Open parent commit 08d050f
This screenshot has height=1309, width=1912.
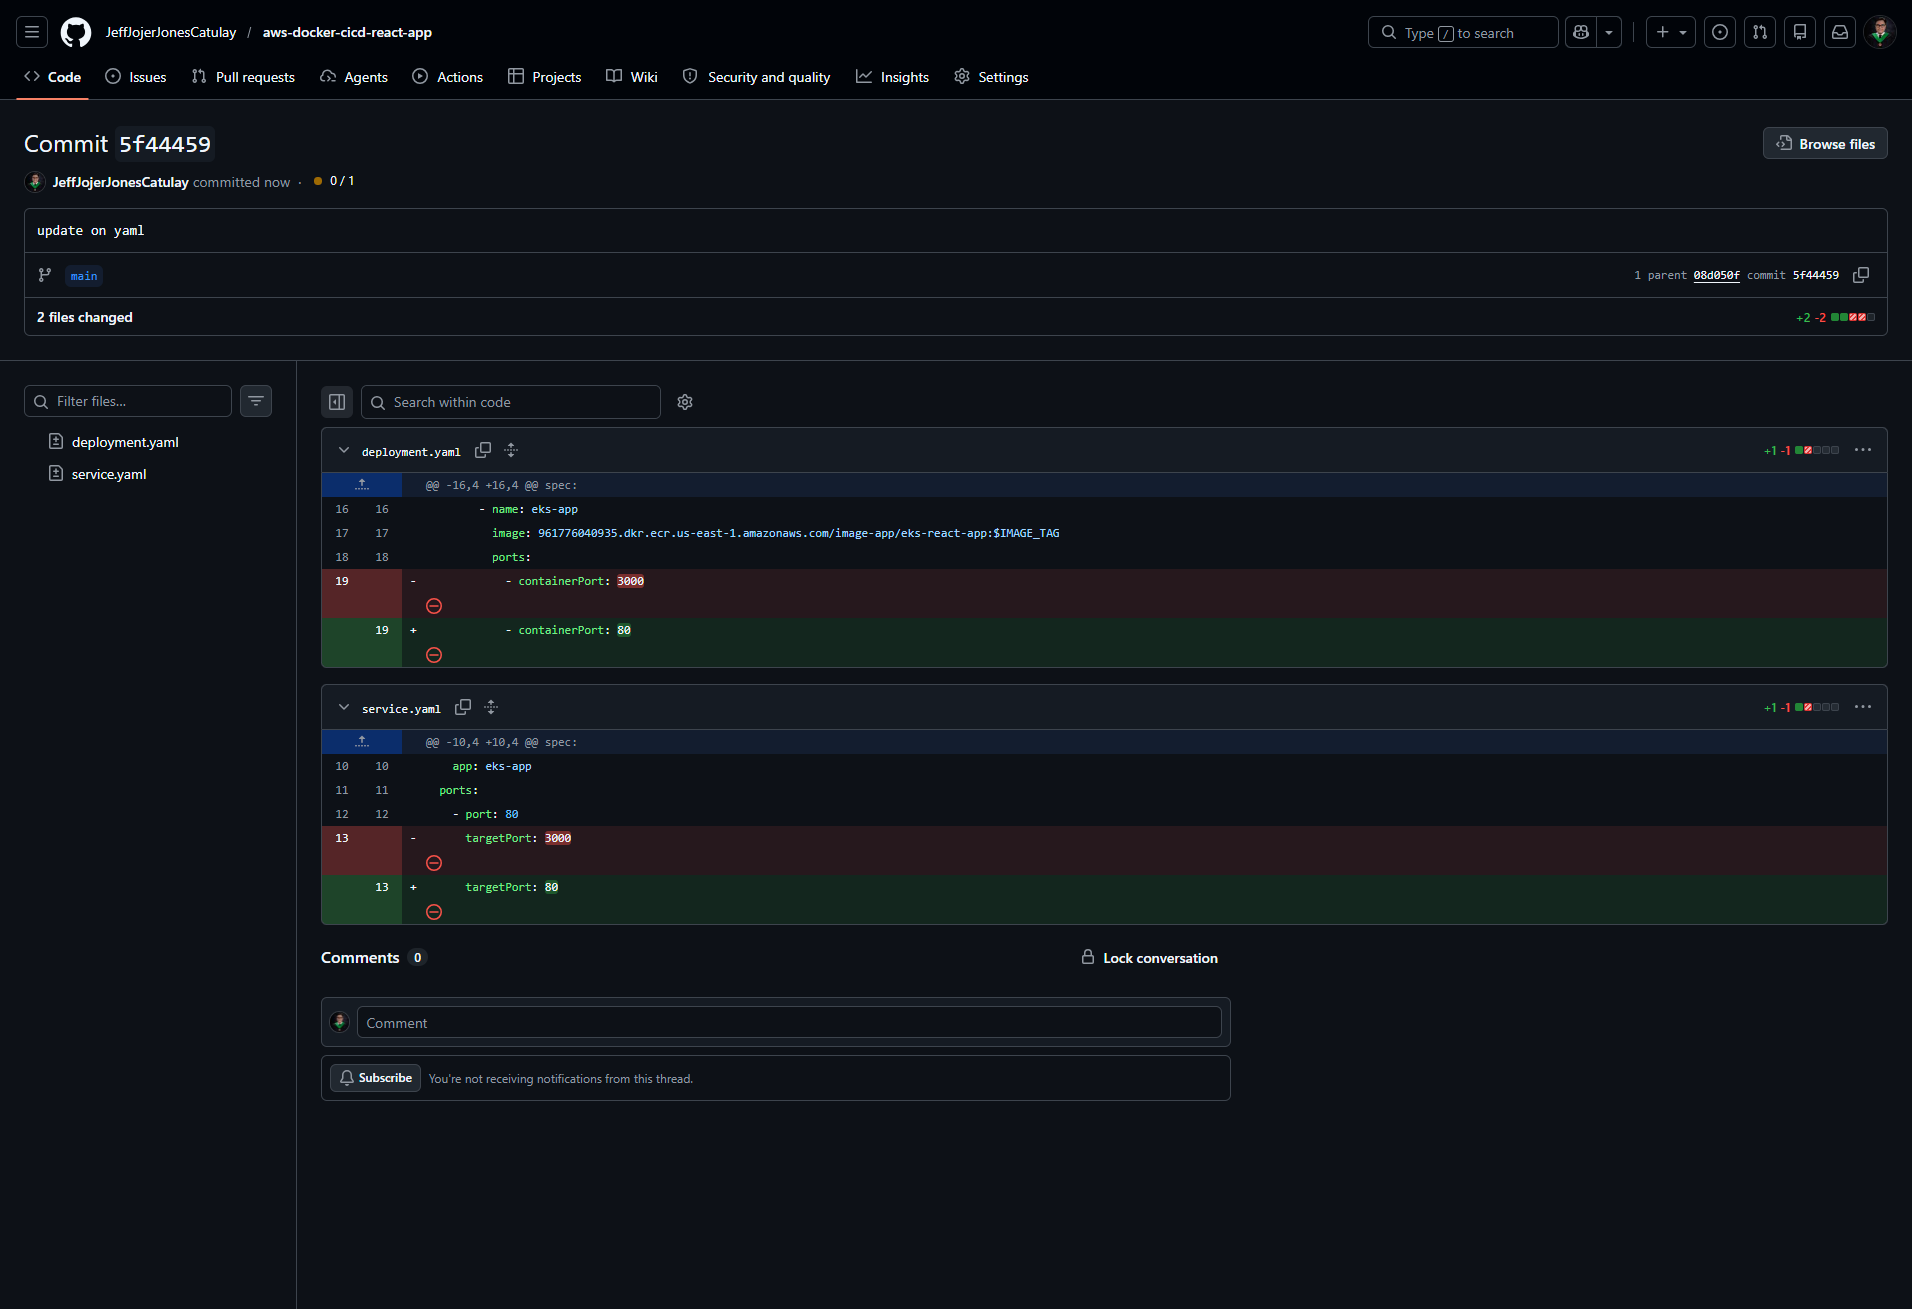pyautogui.click(x=1716, y=275)
